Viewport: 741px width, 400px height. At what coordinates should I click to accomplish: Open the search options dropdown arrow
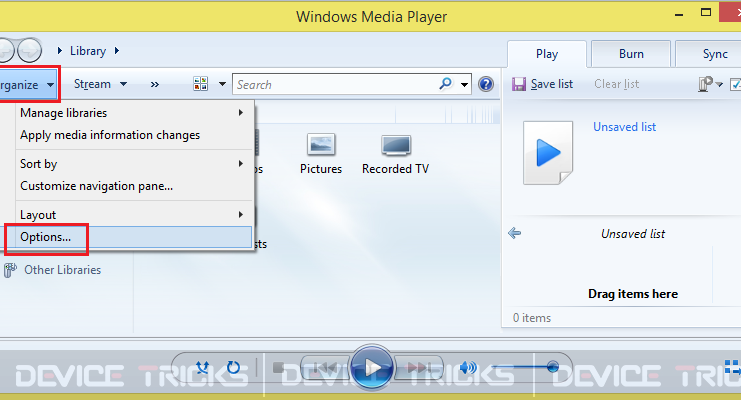point(465,85)
